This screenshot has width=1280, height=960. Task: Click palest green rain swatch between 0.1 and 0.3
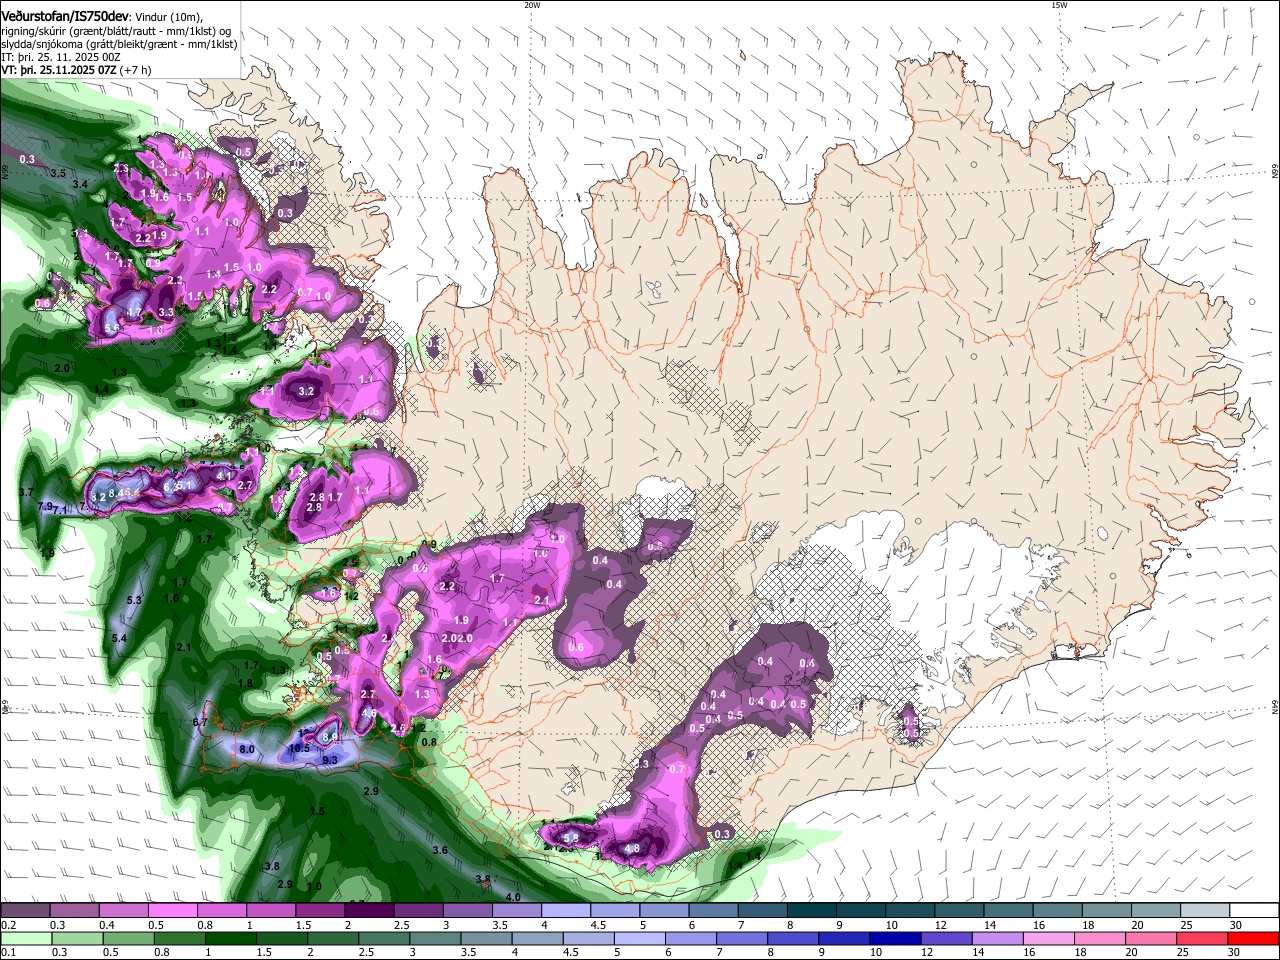point(26,938)
